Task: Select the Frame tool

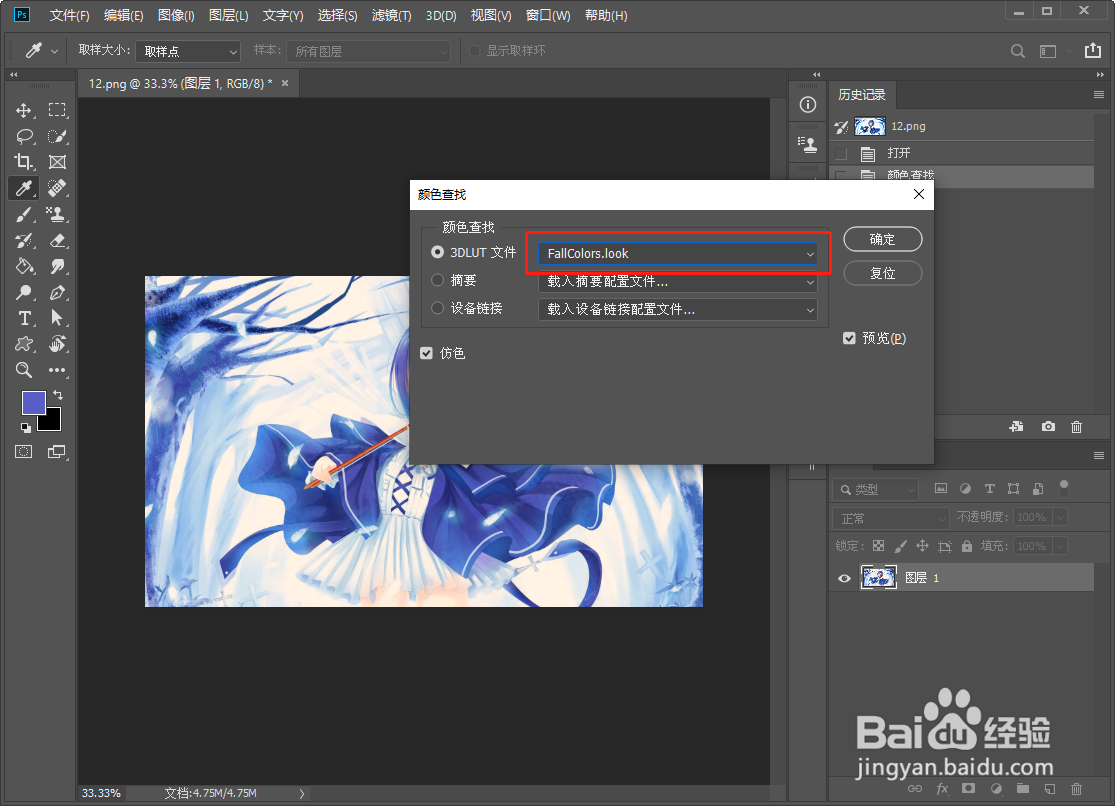Action: (57, 162)
